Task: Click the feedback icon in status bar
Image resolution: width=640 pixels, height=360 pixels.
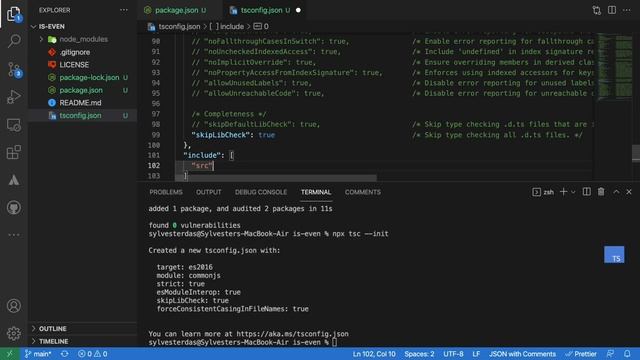Action: pos(611,354)
